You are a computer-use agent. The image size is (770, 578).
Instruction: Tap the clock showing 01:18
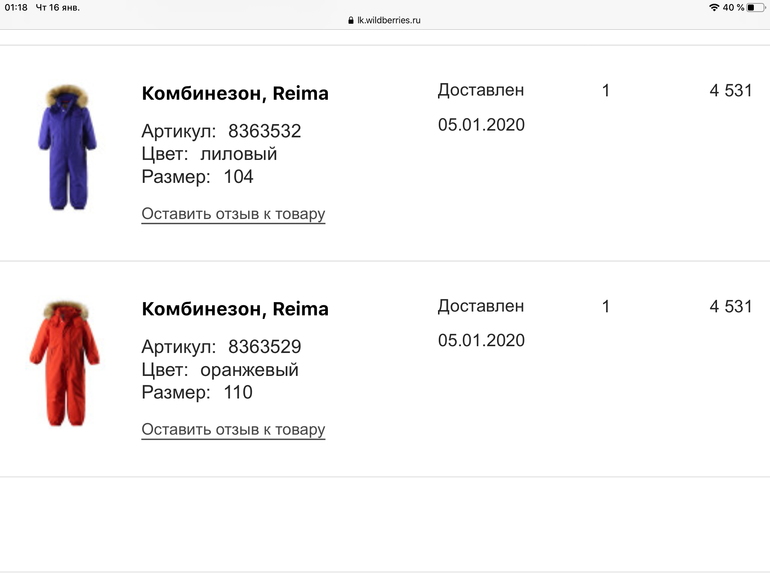pos(17,7)
